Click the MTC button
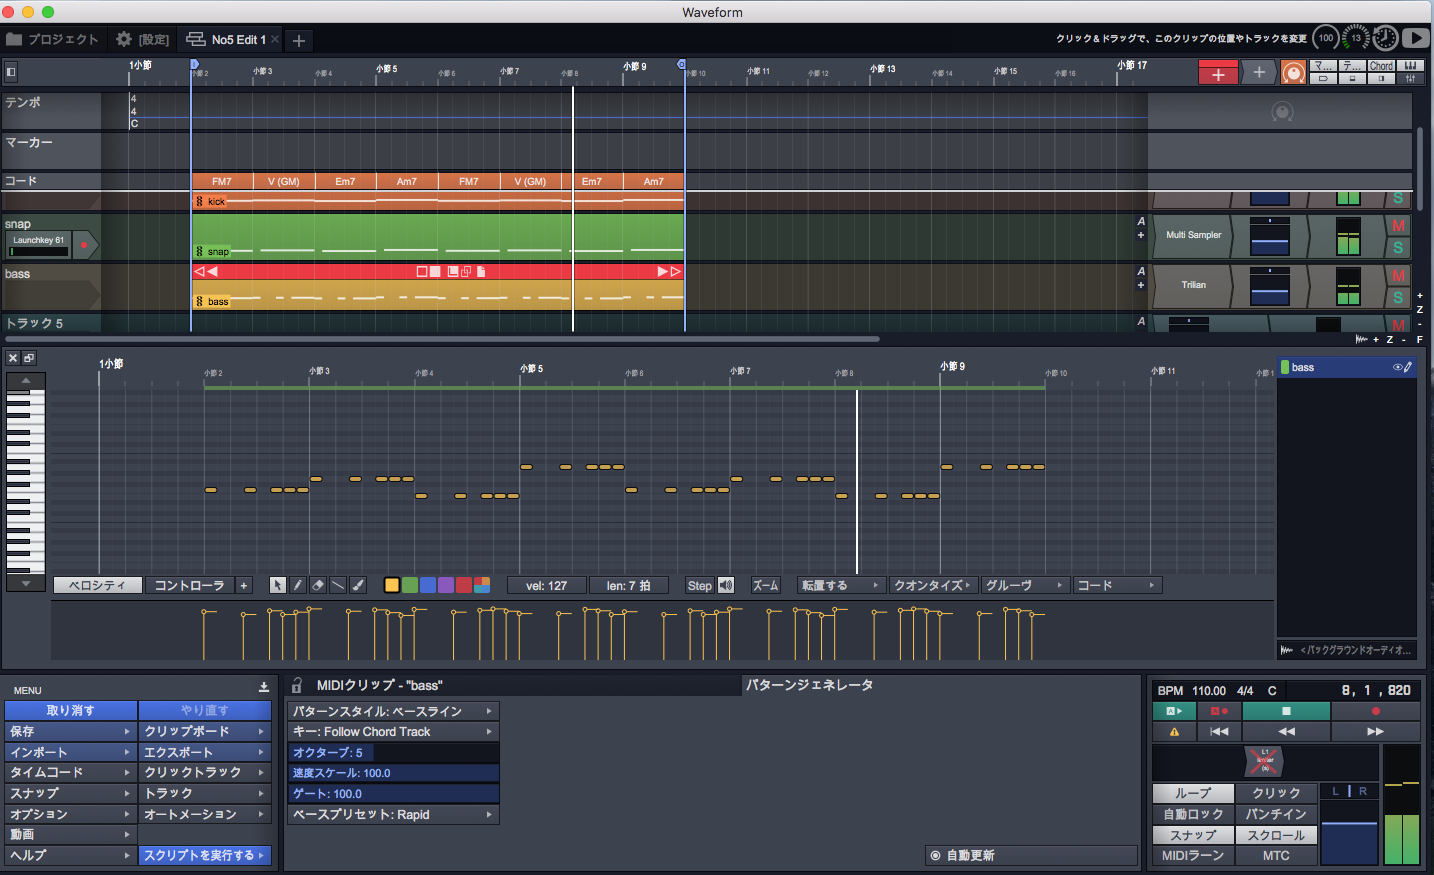Screen dimensions: 1434x875 click(x=1277, y=856)
